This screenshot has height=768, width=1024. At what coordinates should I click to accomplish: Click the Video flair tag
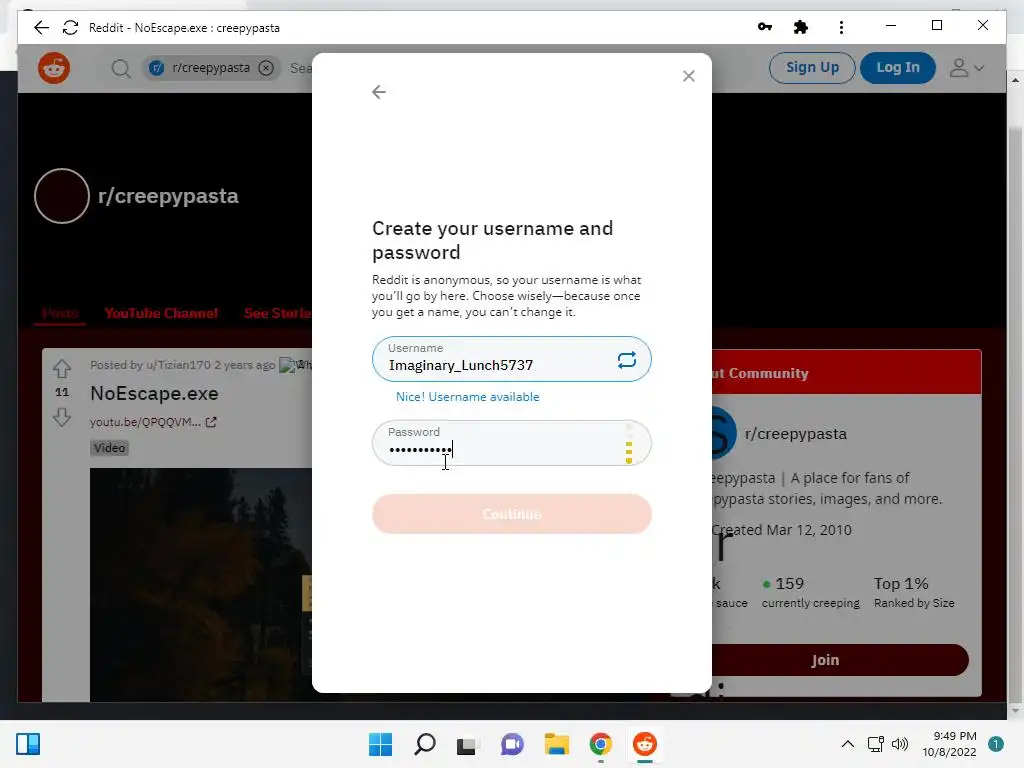pyautogui.click(x=109, y=448)
